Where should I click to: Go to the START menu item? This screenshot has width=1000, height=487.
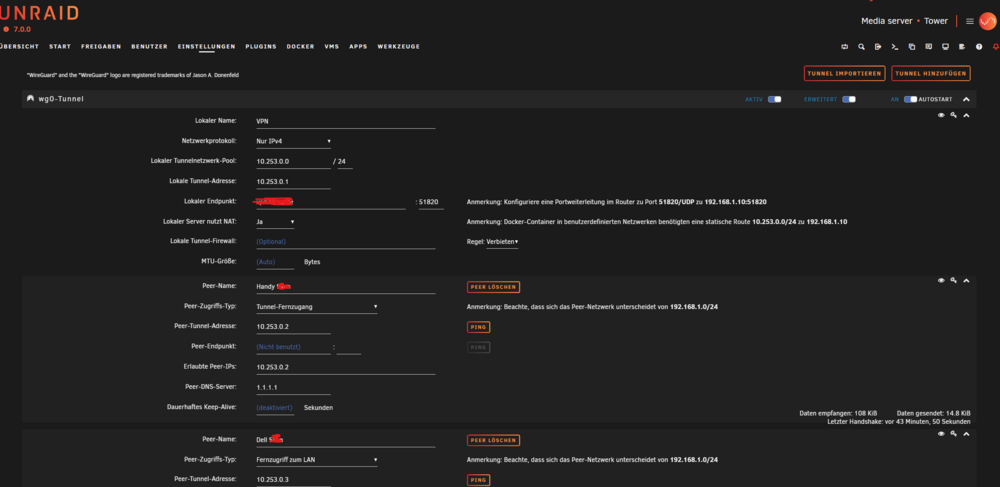pyautogui.click(x=60, y=47)
